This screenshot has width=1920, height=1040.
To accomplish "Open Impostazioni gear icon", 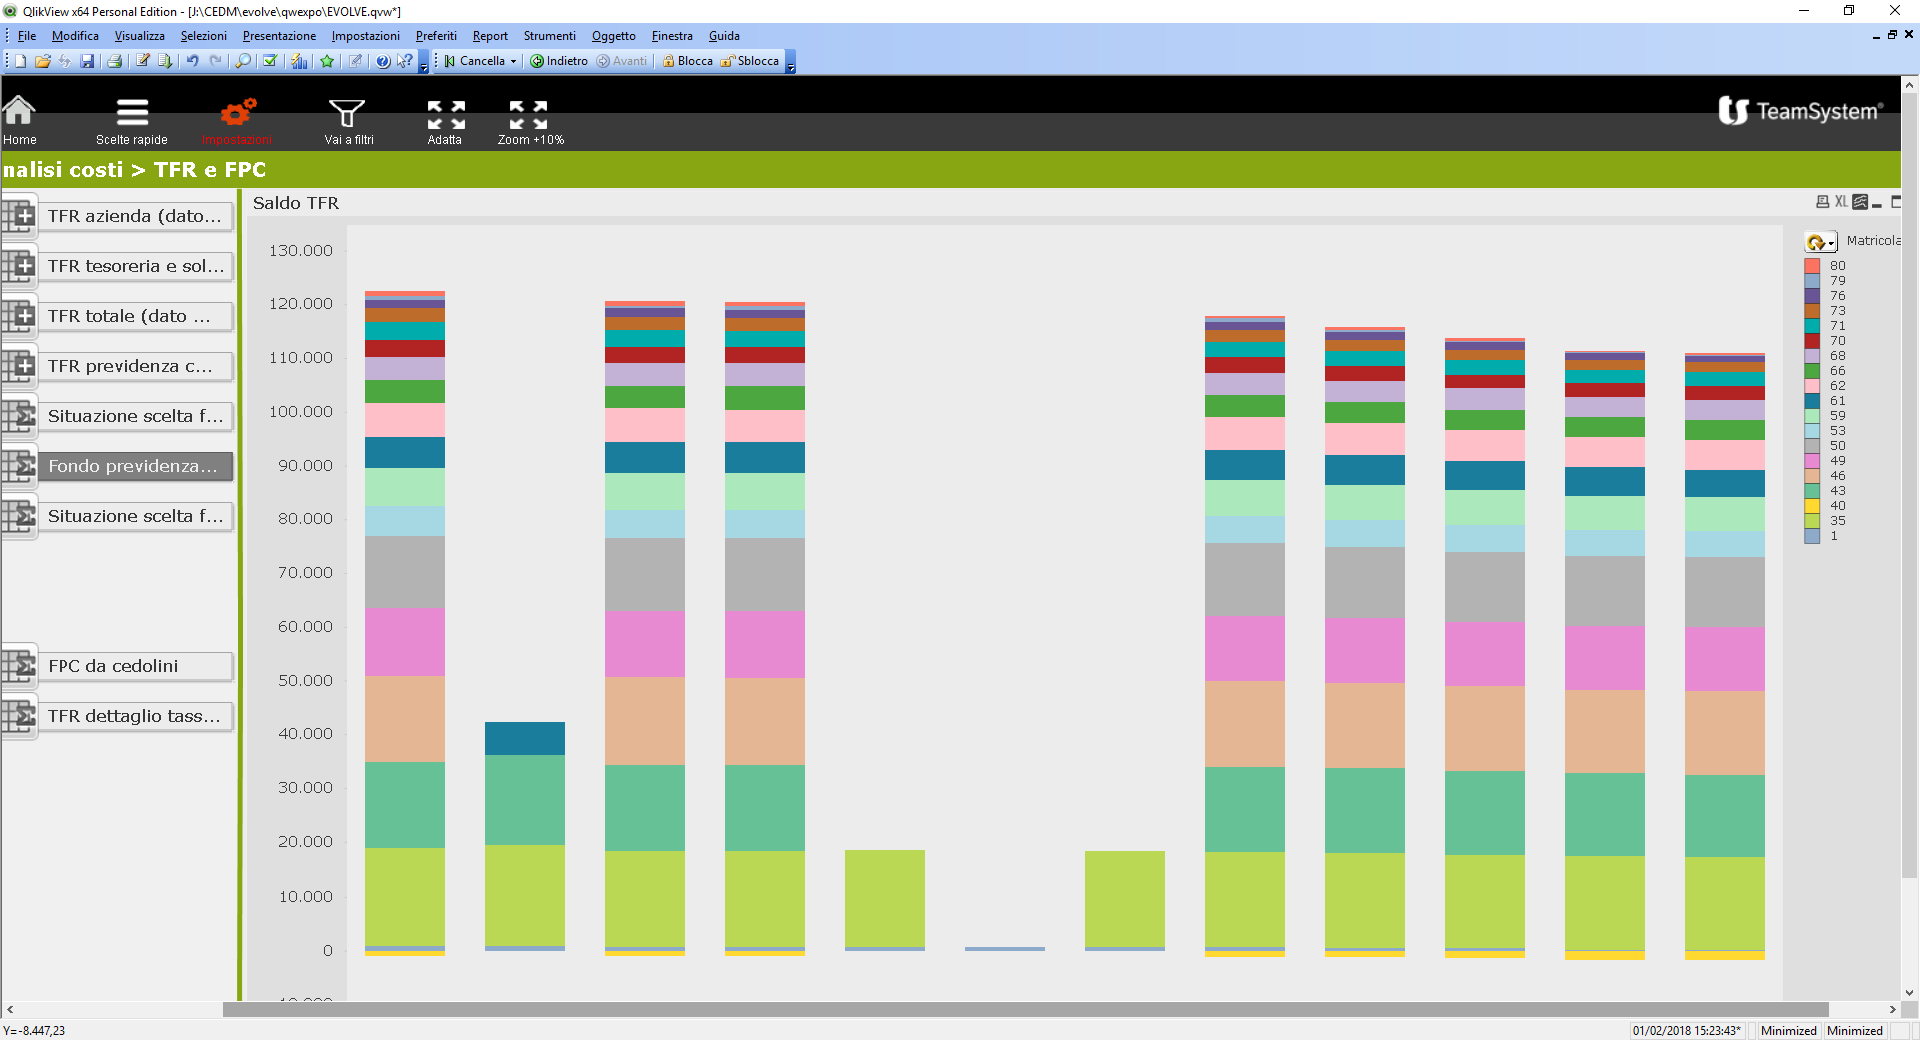I will (238, 112).
